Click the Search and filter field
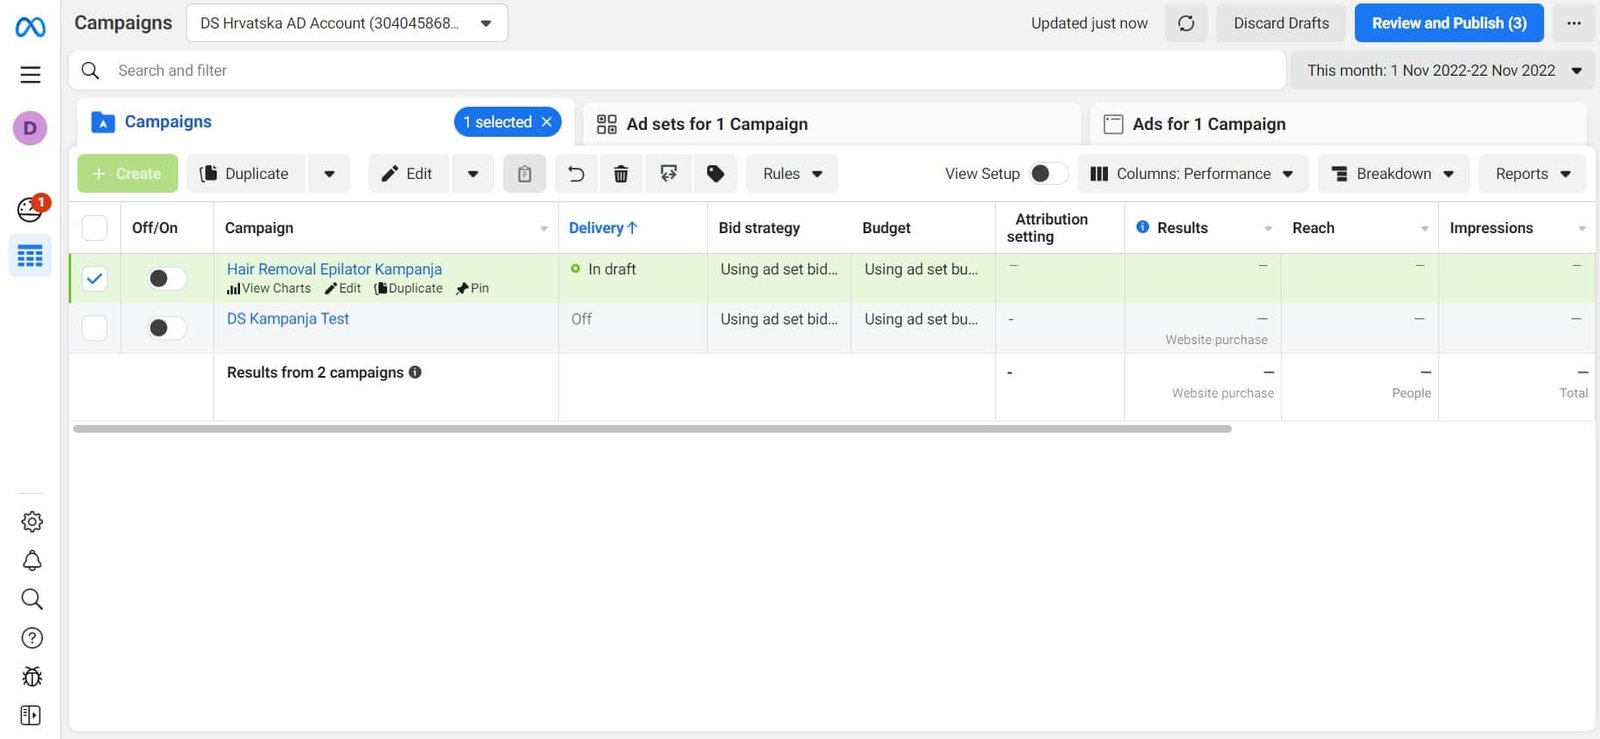This screenshot has height=739, width=1600. (x=677, y=70)
